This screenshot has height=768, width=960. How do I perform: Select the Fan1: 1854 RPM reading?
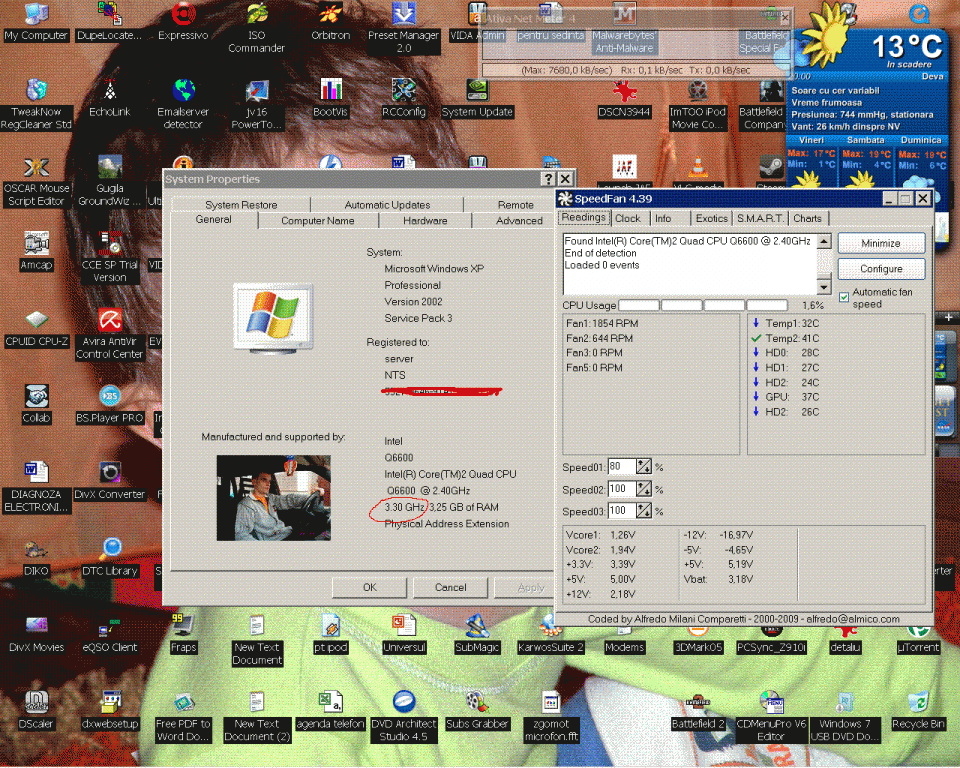(x=602, y=323)
